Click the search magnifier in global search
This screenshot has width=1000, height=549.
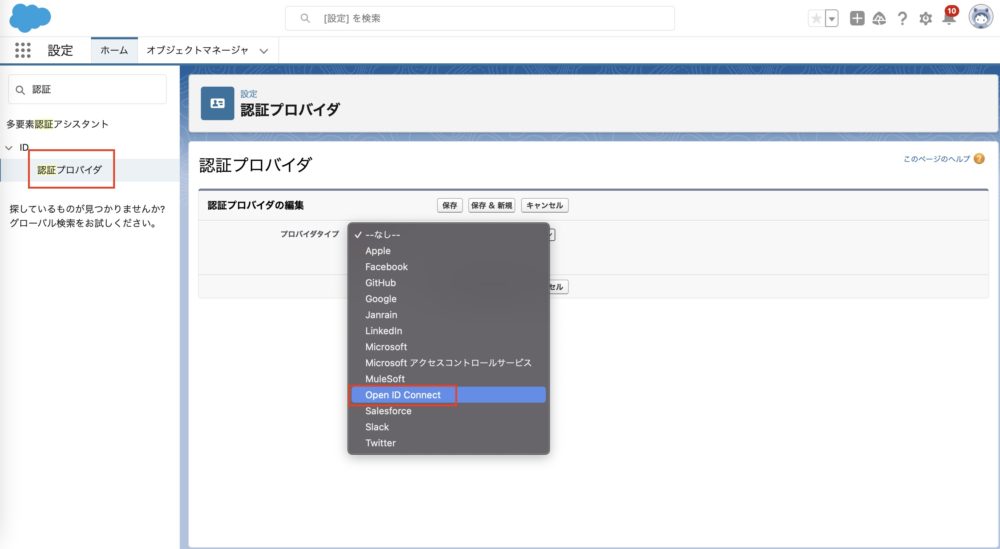(x=305, y=18)
